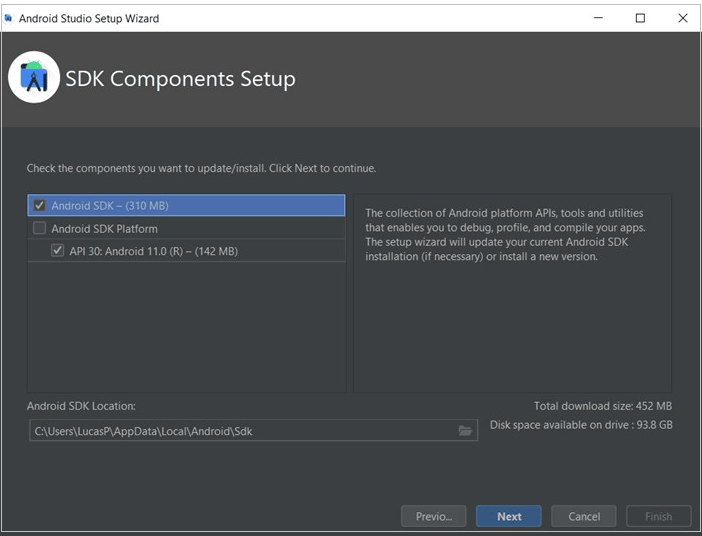Viewport: 702px width, 536px height.
Task: Cancel the SDK components setup
Action: point(584,516)
